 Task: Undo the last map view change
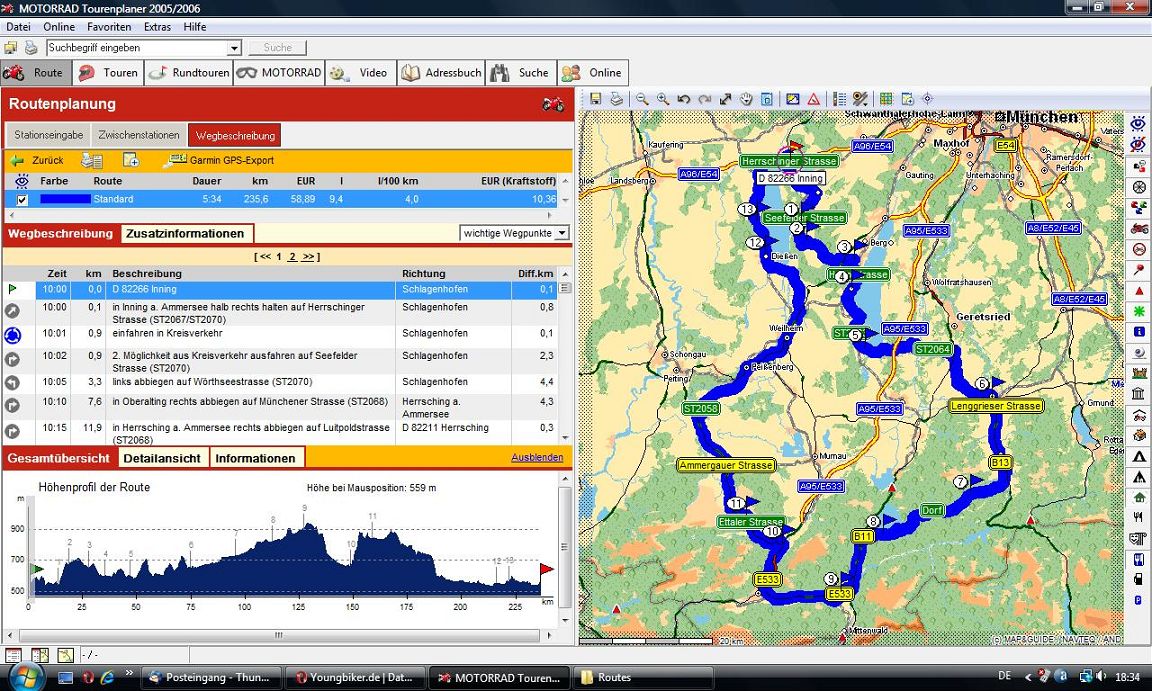click(x=684, y=99)
